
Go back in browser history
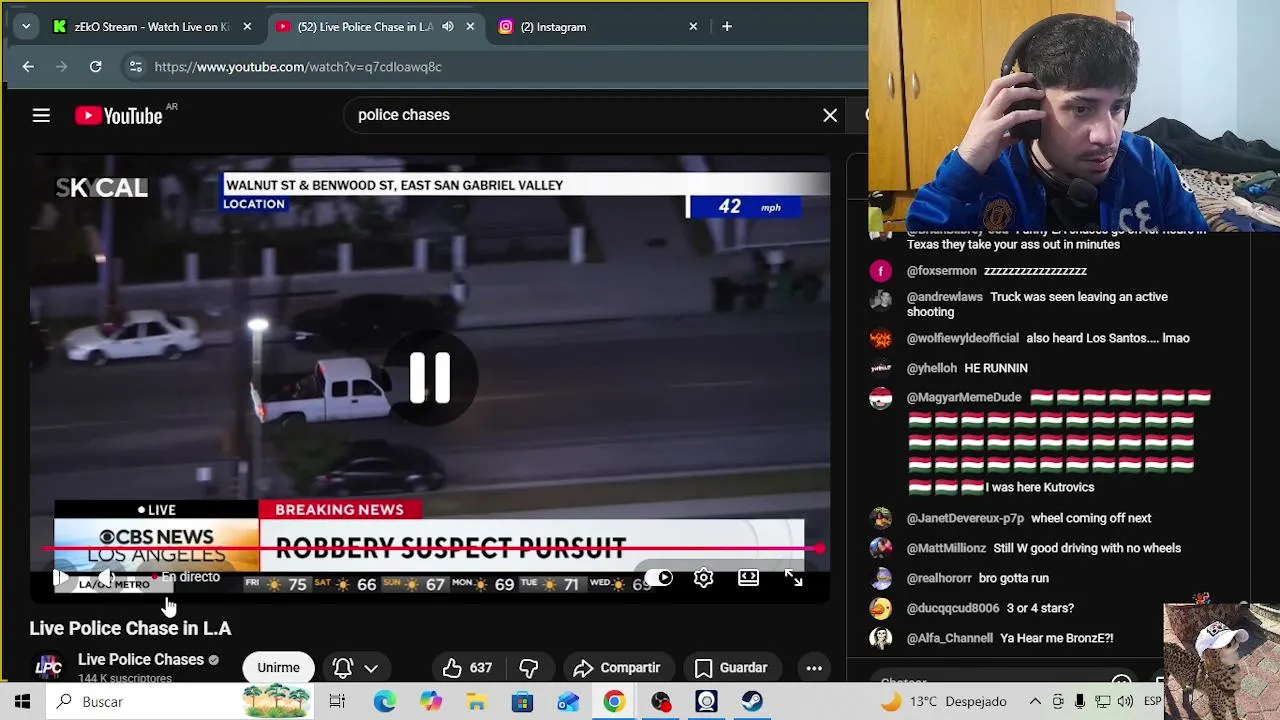[x=28, y=67]
